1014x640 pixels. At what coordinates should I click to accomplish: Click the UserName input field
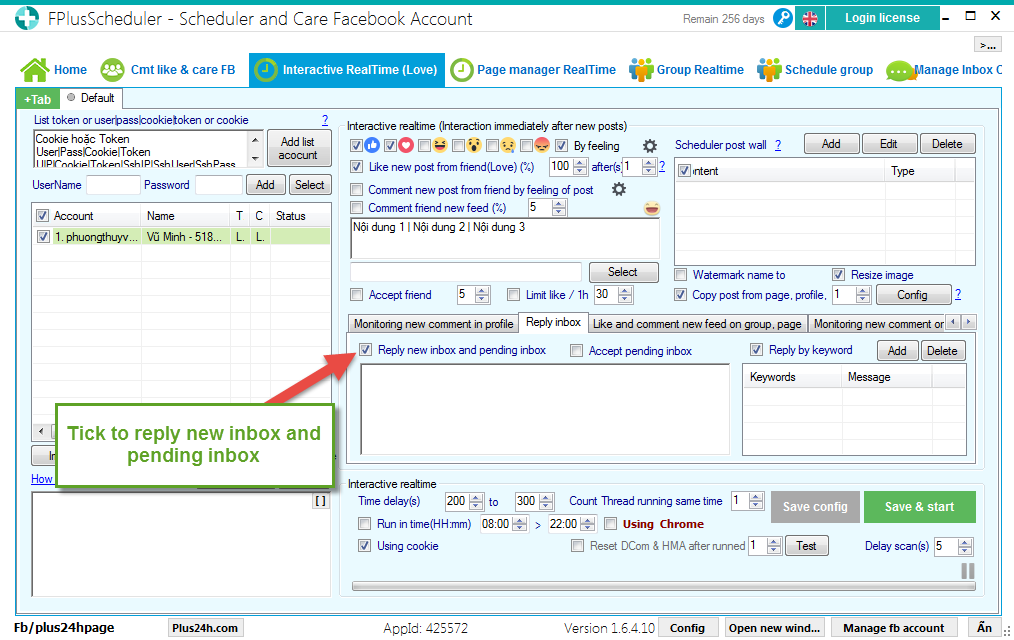tap(113, 185)
